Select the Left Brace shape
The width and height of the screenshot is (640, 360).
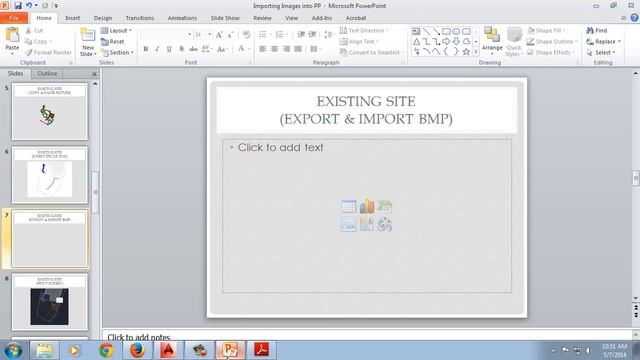(446, 52)
